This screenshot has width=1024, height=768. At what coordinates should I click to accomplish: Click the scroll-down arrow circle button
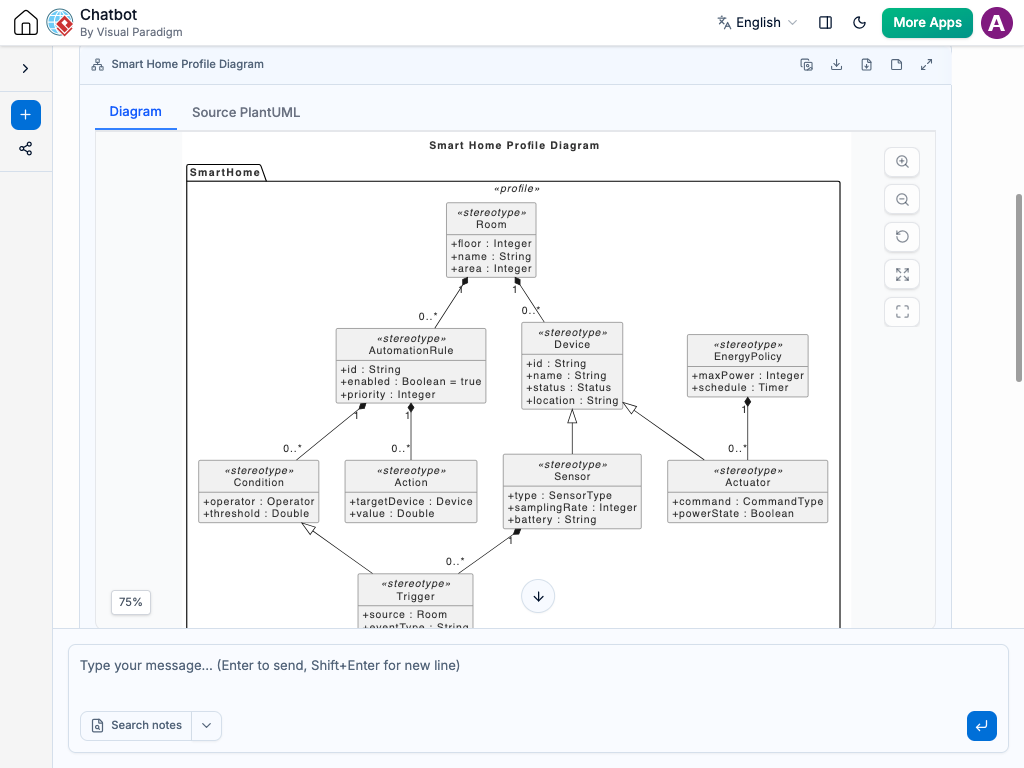[x=538, y=596]
